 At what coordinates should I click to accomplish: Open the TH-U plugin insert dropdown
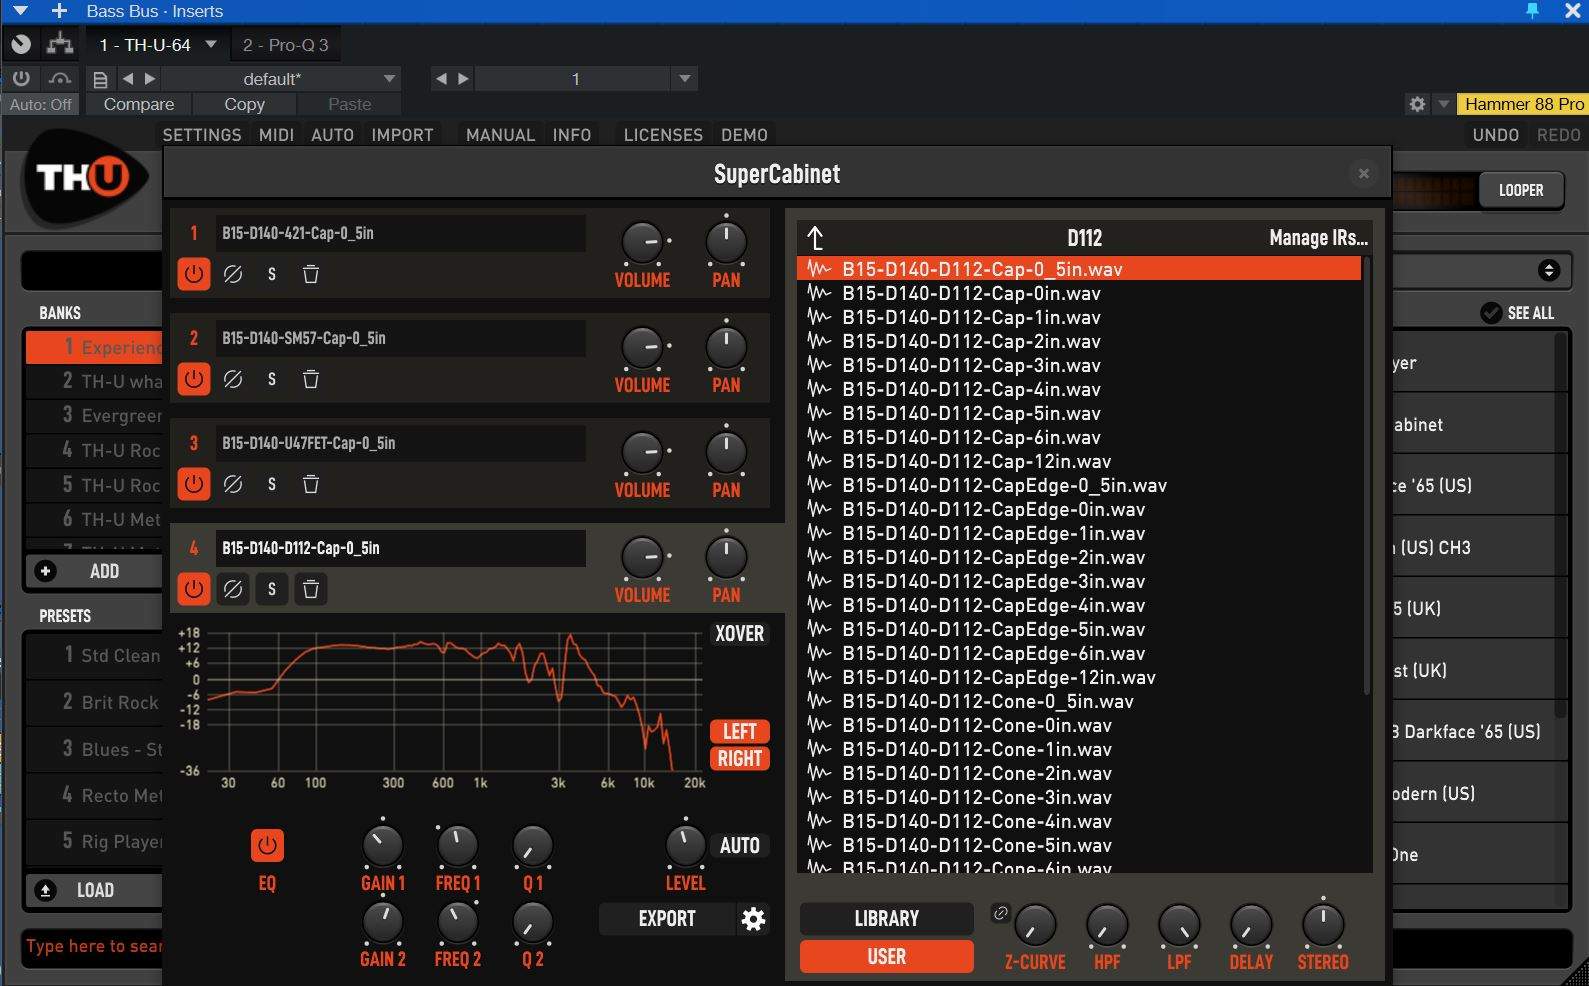[x=211, y=44]
